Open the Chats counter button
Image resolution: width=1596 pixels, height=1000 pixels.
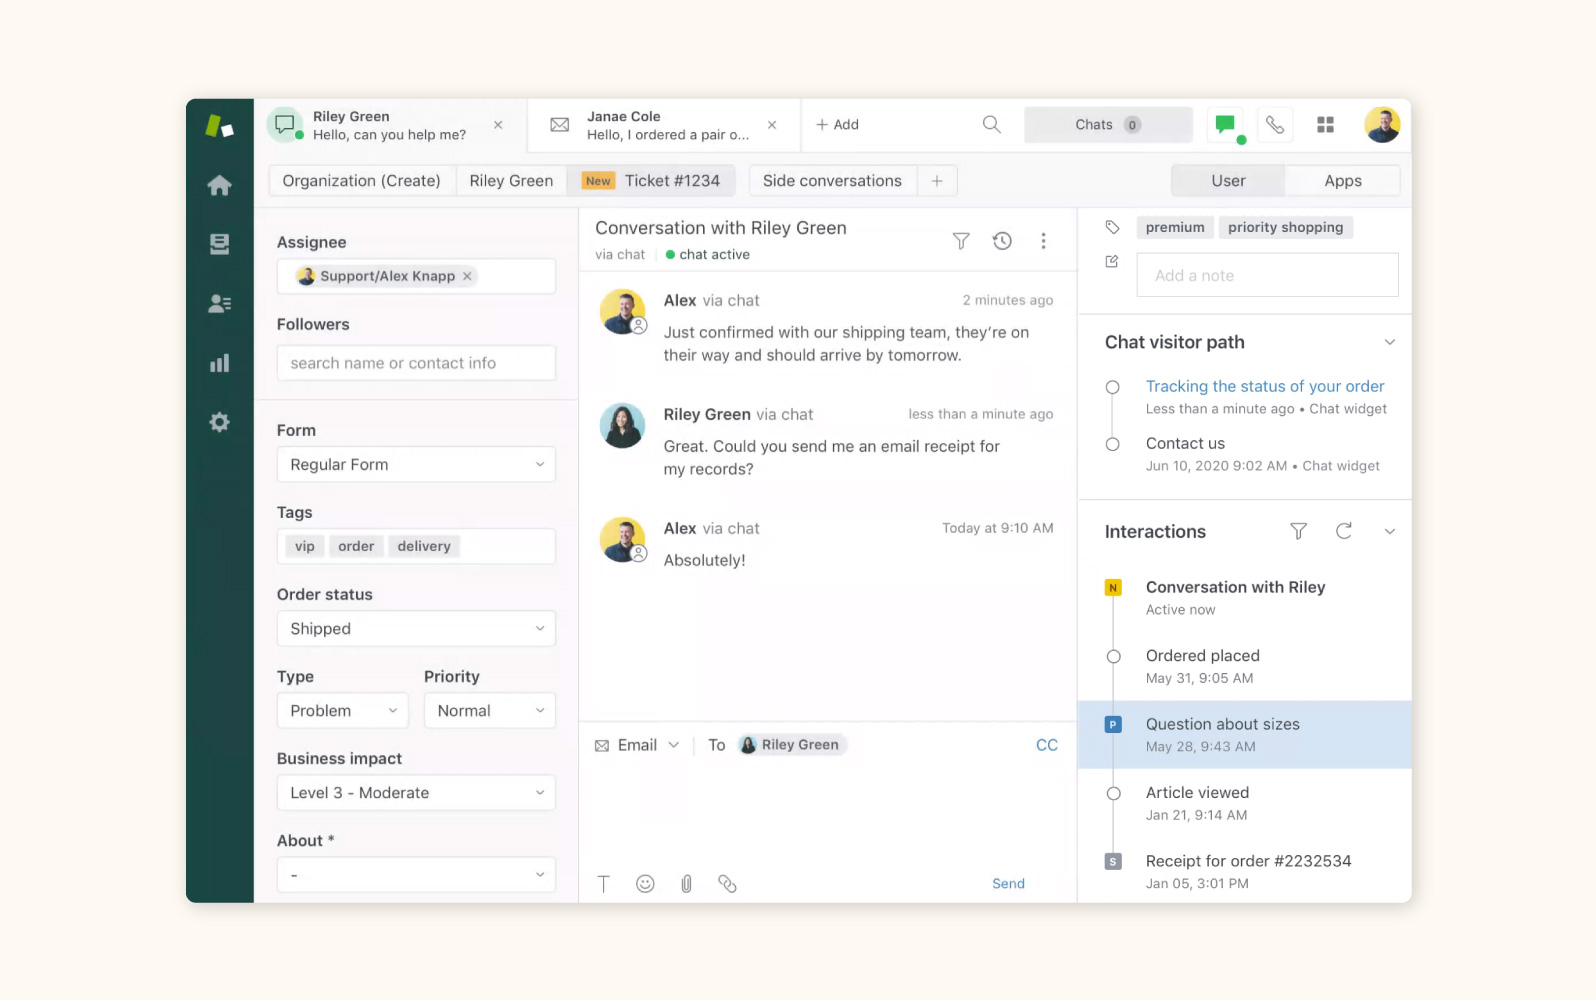click(x=1108, y=125)
